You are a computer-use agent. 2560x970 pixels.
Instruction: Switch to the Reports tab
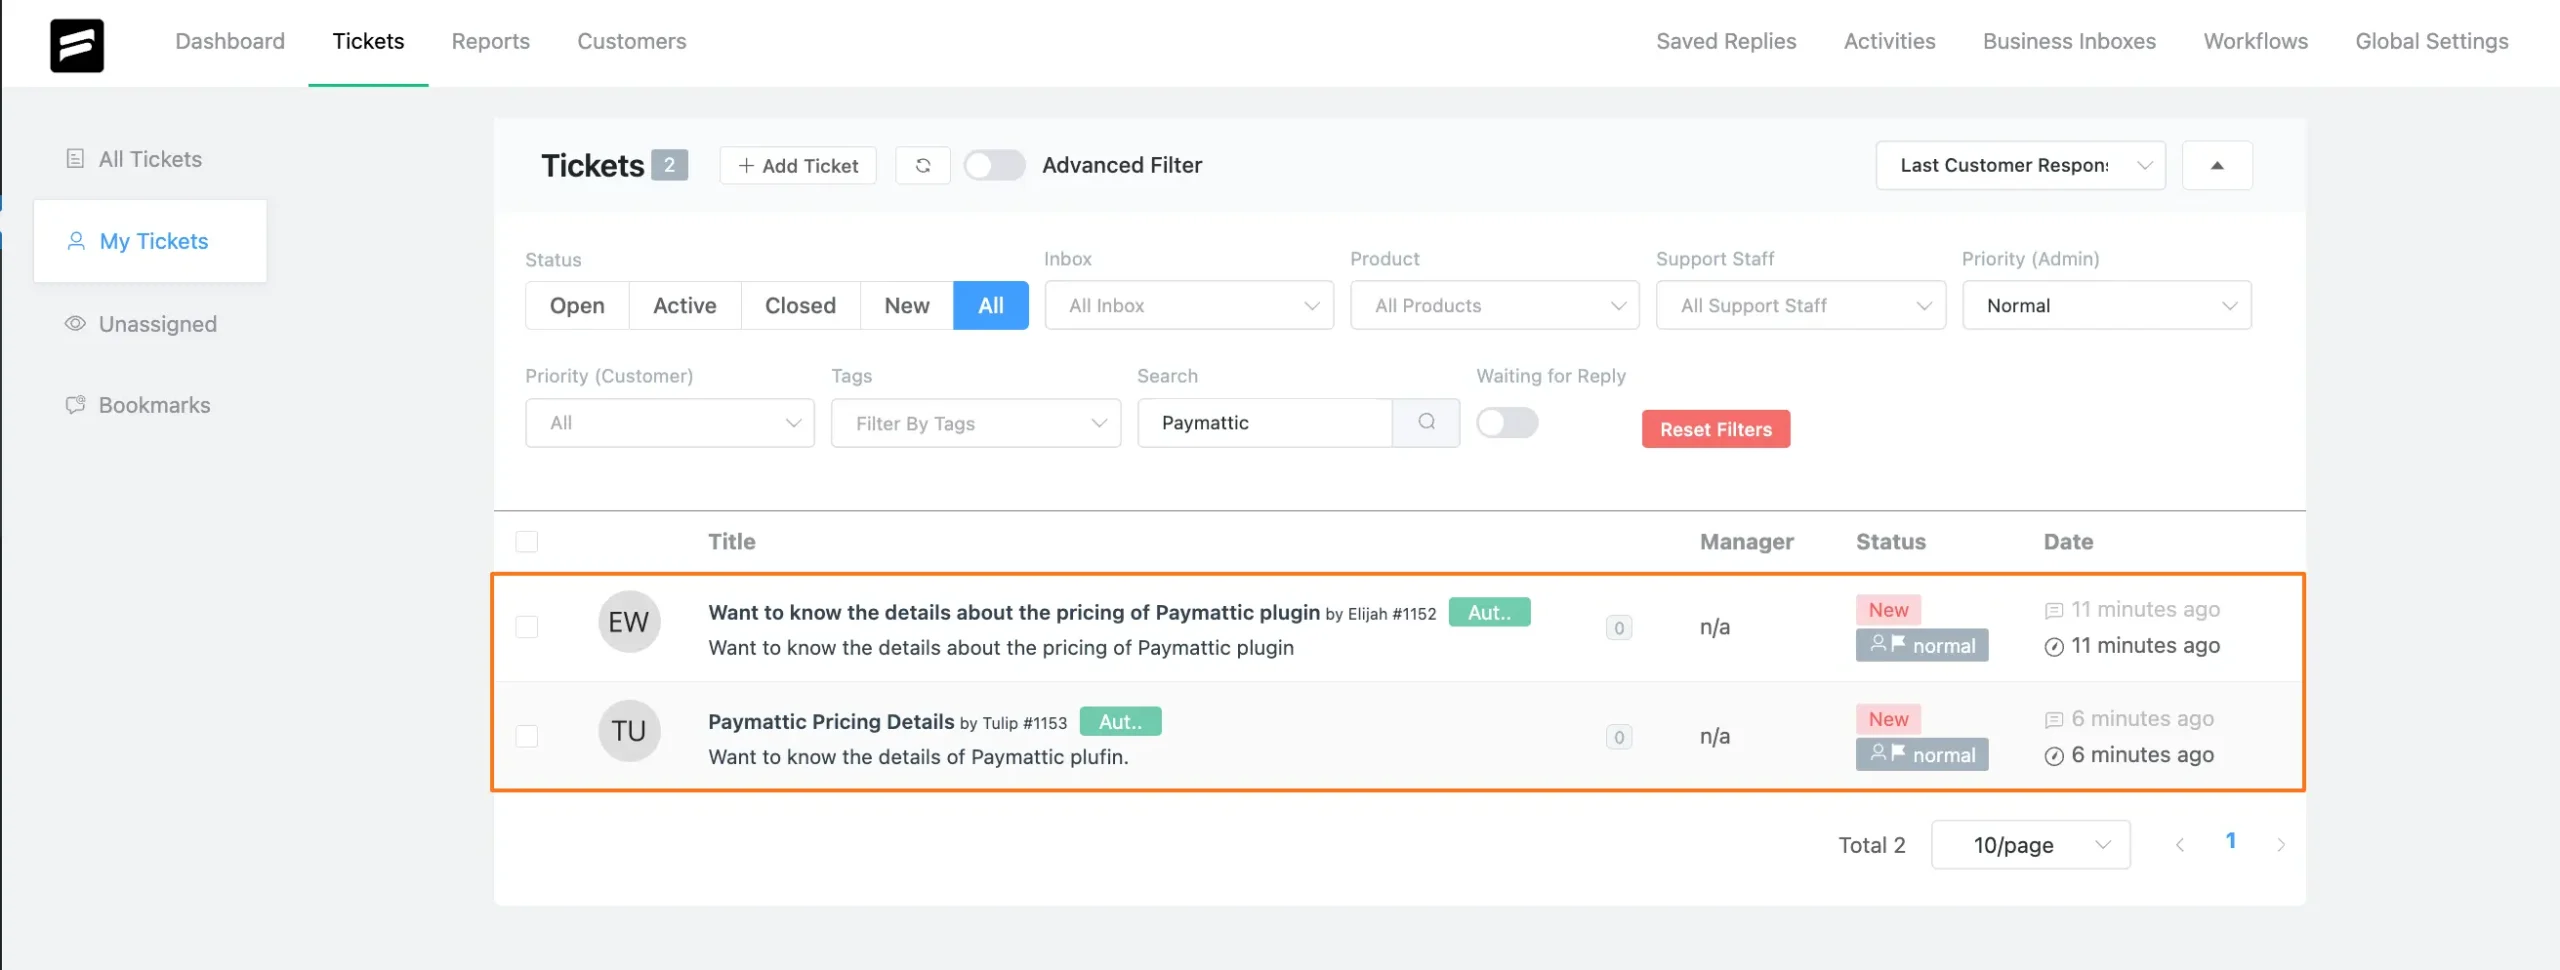[491, 41]
